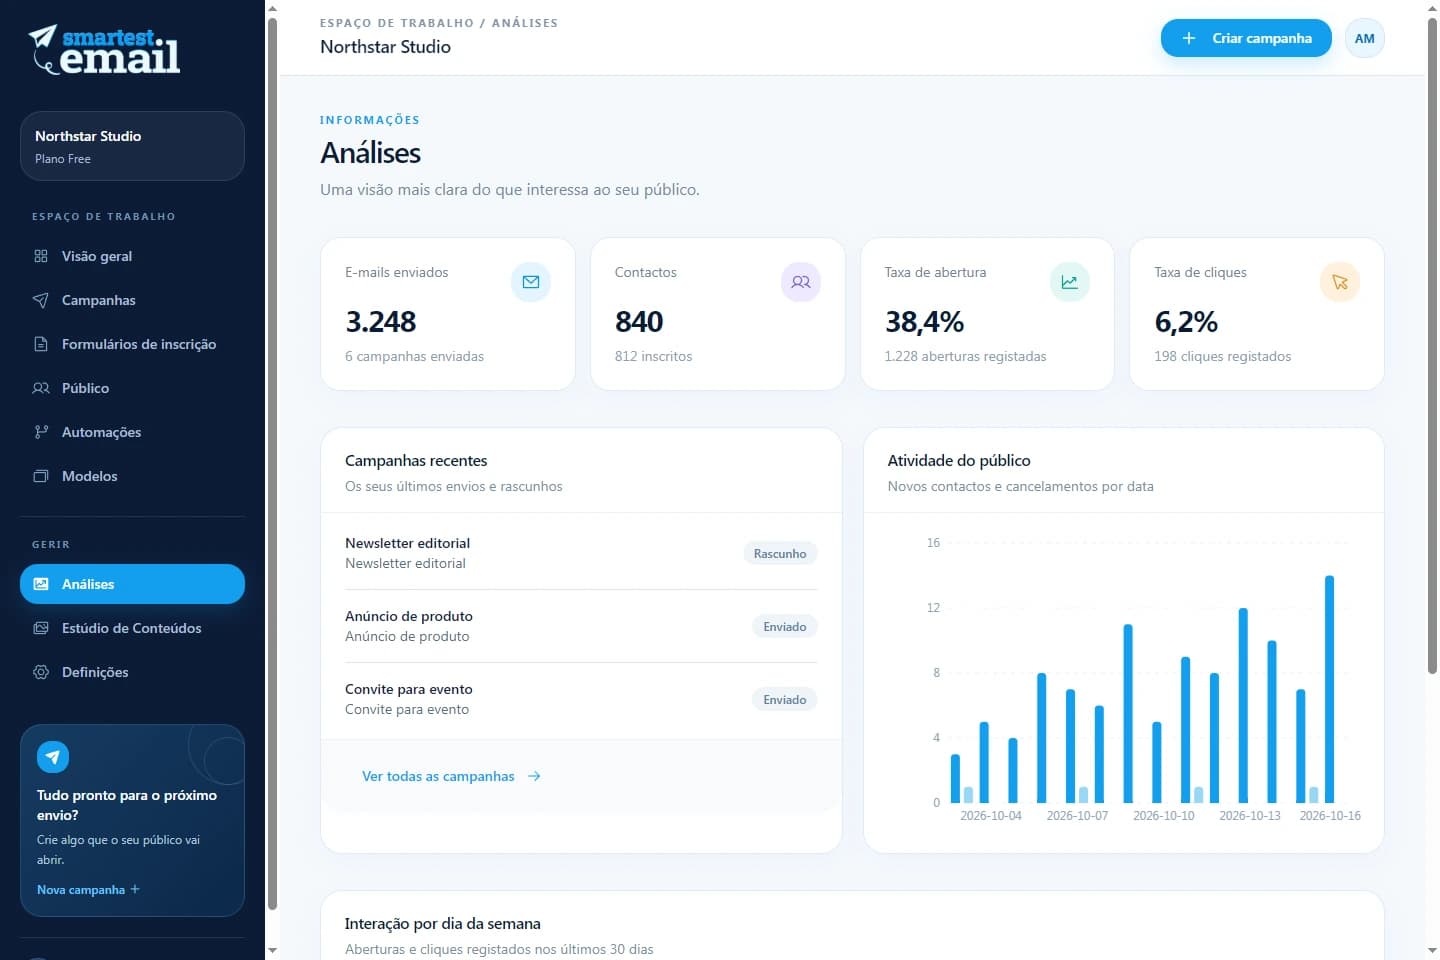The height and width of the screenshot is (960, 1440).
Task: Click the smartest email logo
Action: pyautogui.click(x=104, y=50)
